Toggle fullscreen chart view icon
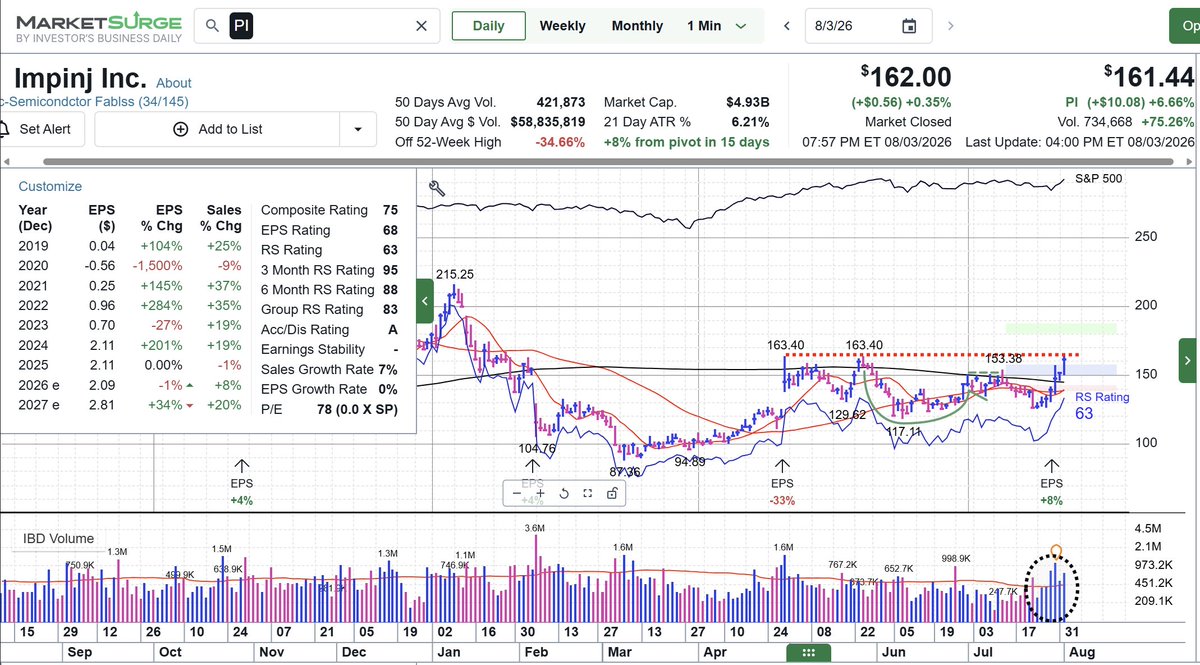 click(587, 493)
